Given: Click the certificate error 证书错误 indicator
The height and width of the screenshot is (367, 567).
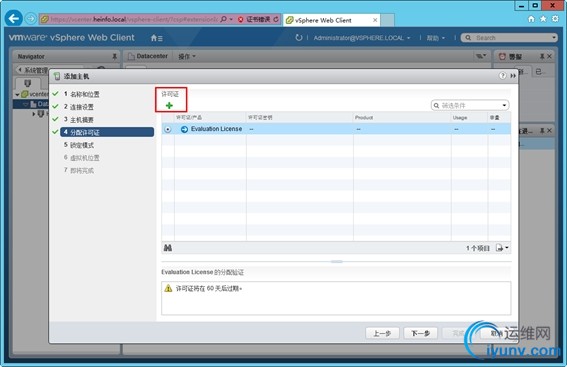Looking at the screenshot, I should click(255, 19).
